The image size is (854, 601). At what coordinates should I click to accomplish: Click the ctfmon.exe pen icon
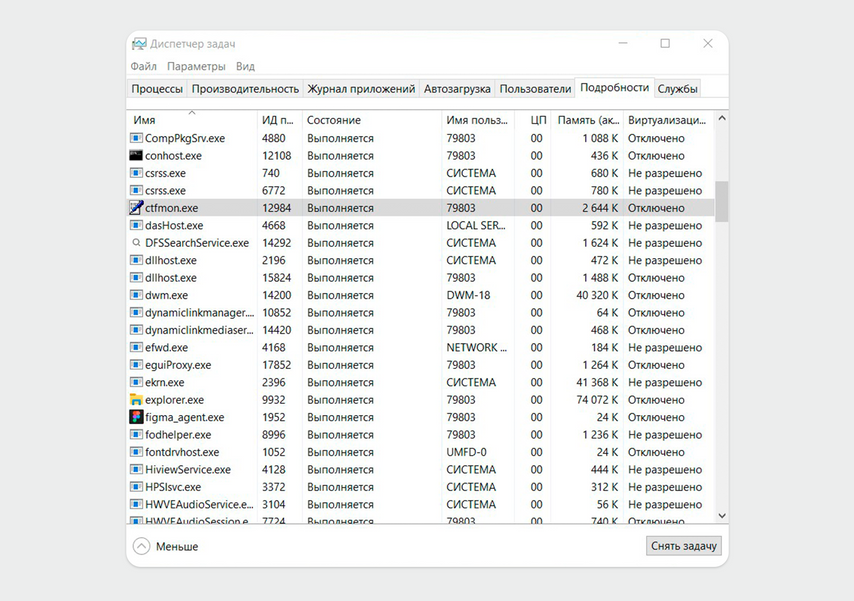click(x=136, y=208)
